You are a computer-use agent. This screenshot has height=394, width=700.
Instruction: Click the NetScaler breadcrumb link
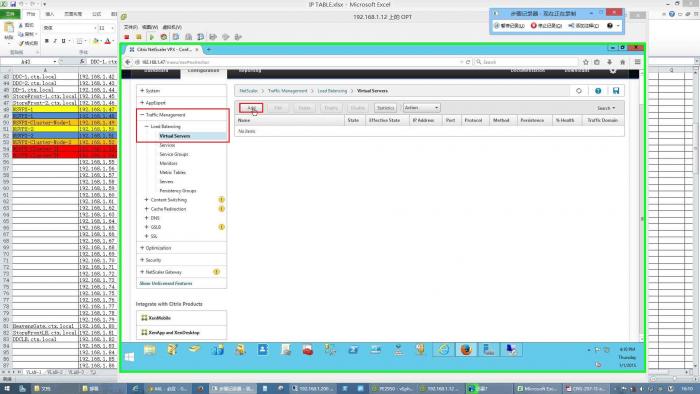tap(248, 91)
